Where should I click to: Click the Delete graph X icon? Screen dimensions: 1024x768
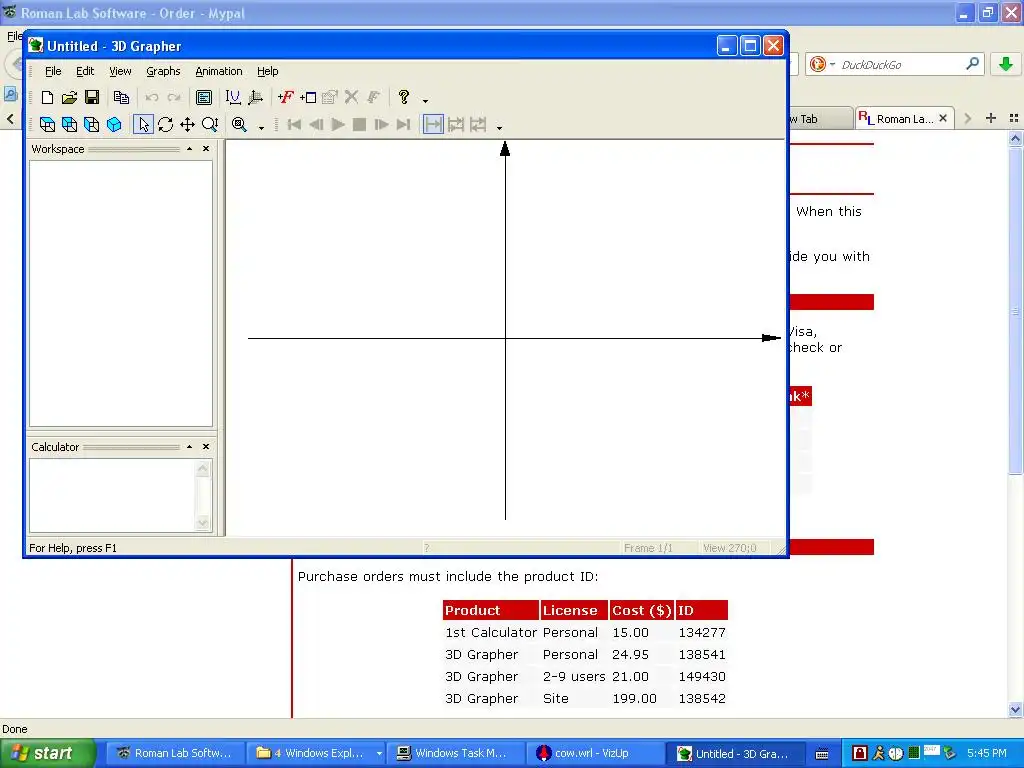pyautogui.click(x=351, y=97)
